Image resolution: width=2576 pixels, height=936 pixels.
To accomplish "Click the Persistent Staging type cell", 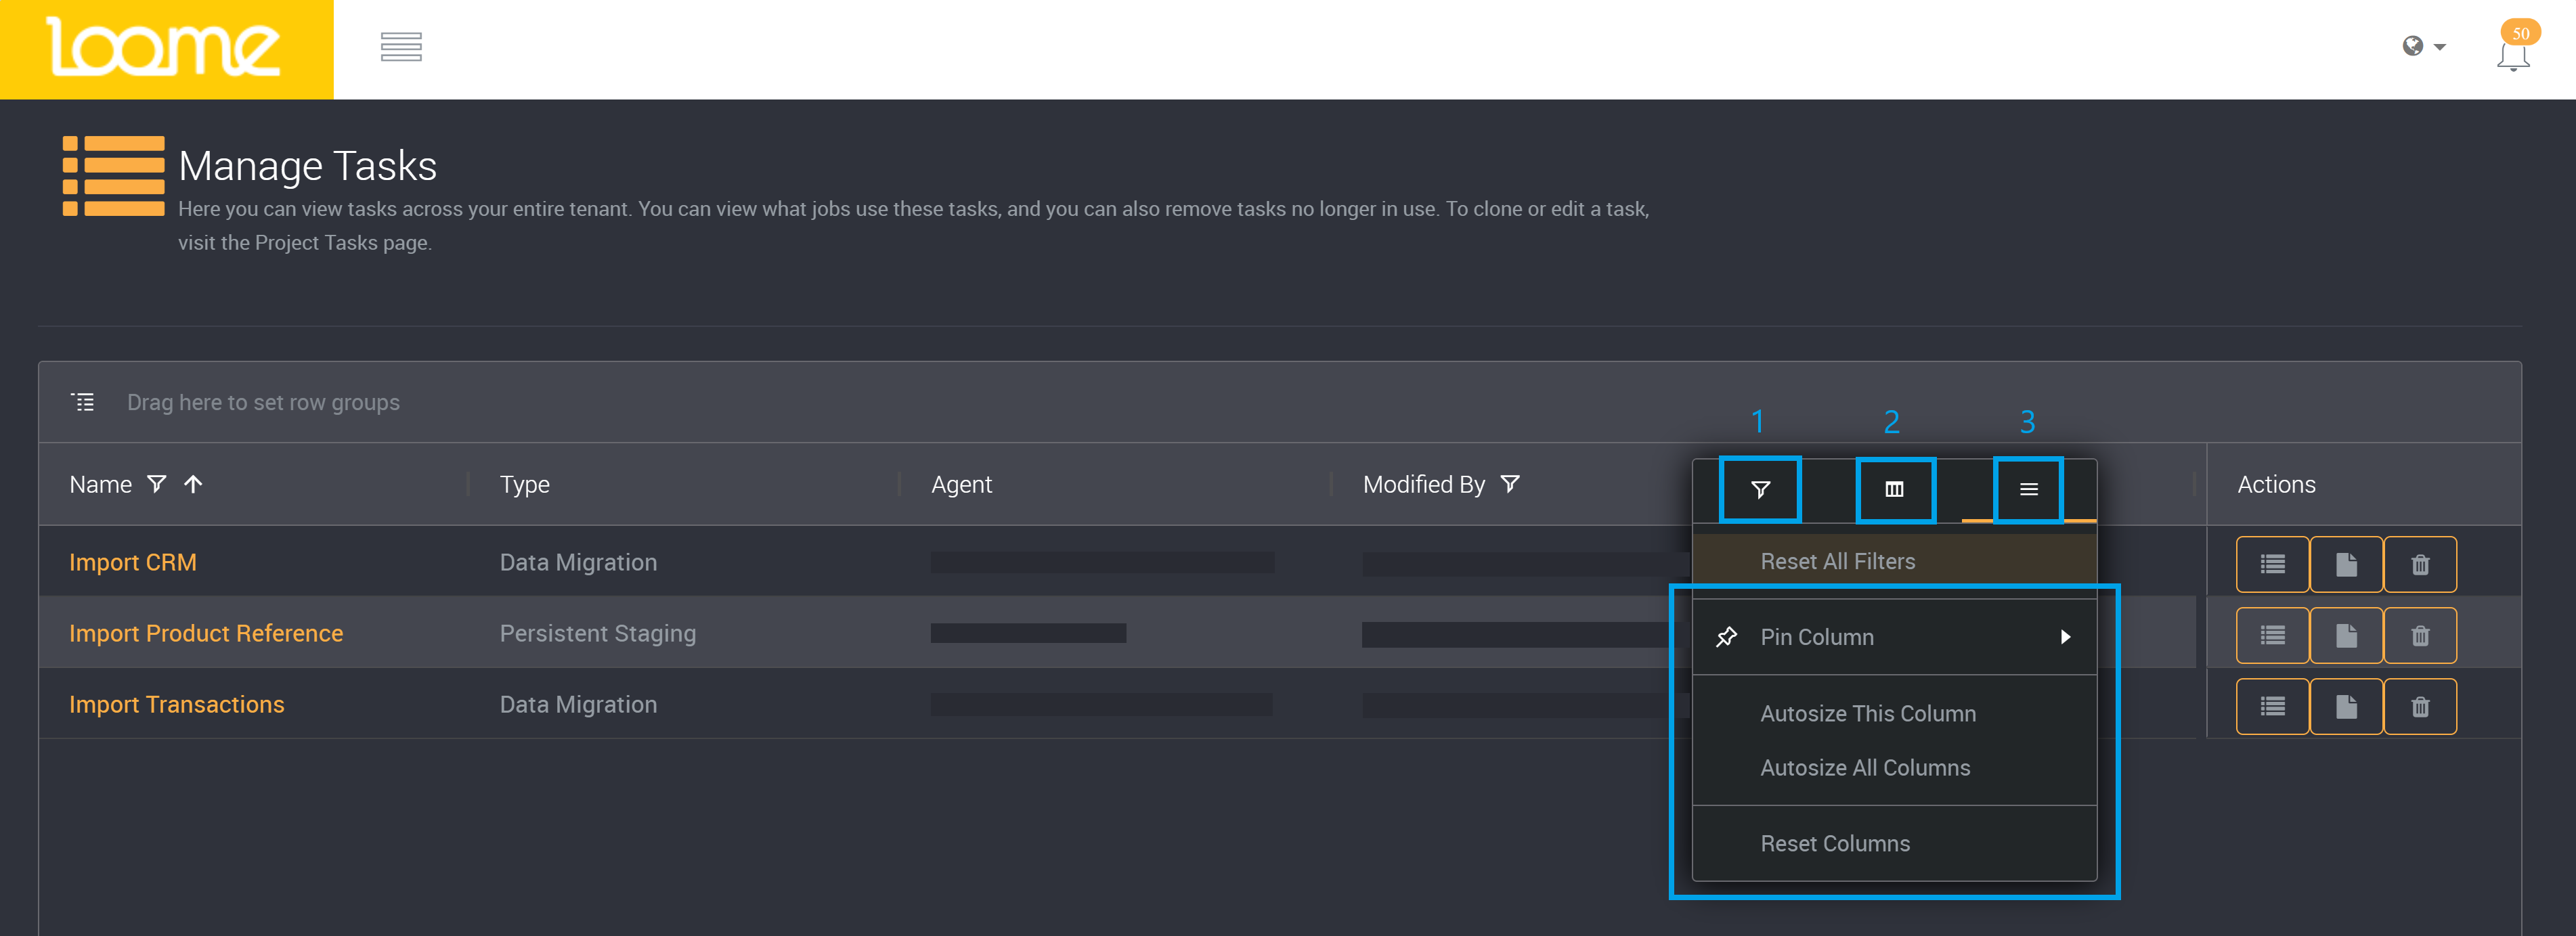I will [x=597, y=633].
